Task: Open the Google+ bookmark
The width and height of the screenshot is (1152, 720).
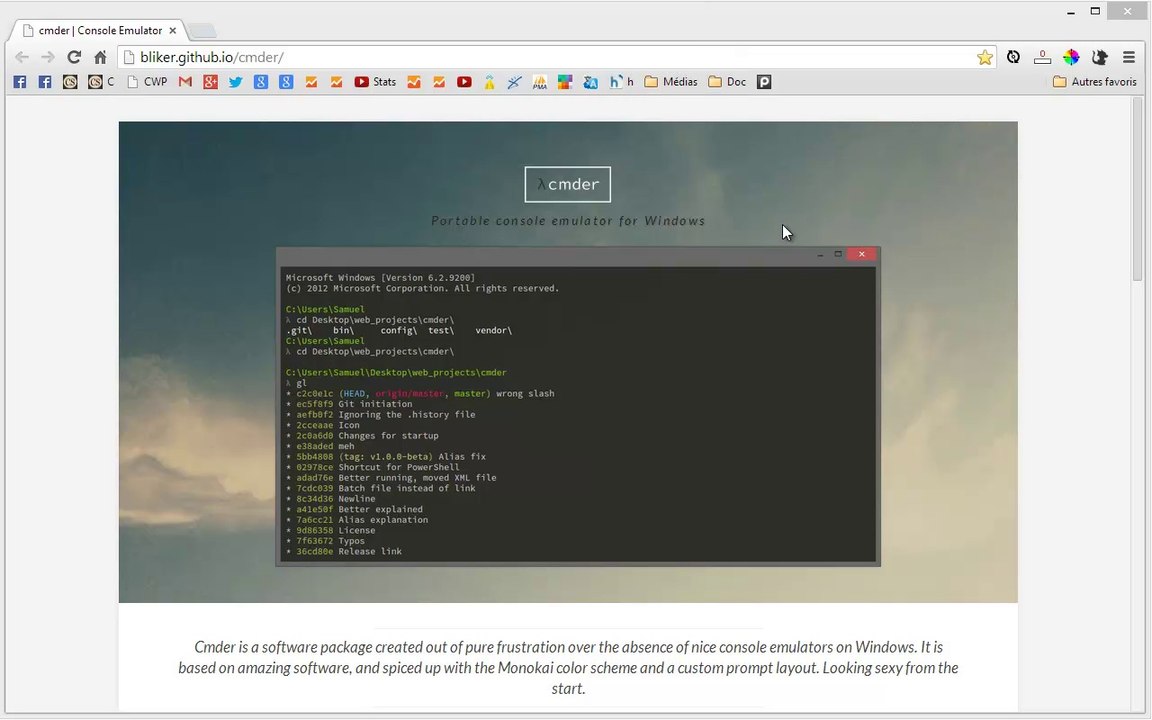Action: (211, 82)
